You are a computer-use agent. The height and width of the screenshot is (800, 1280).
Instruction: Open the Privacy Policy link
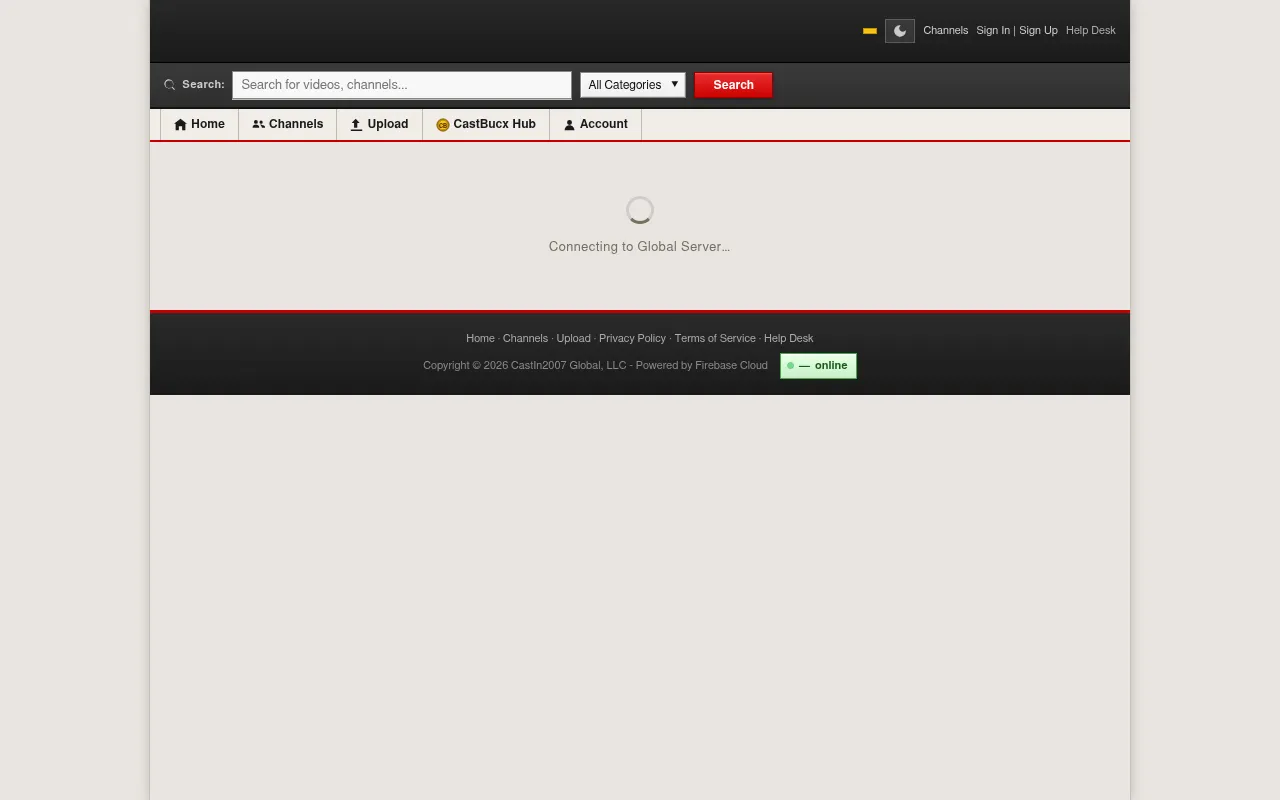tap(632, 338)
